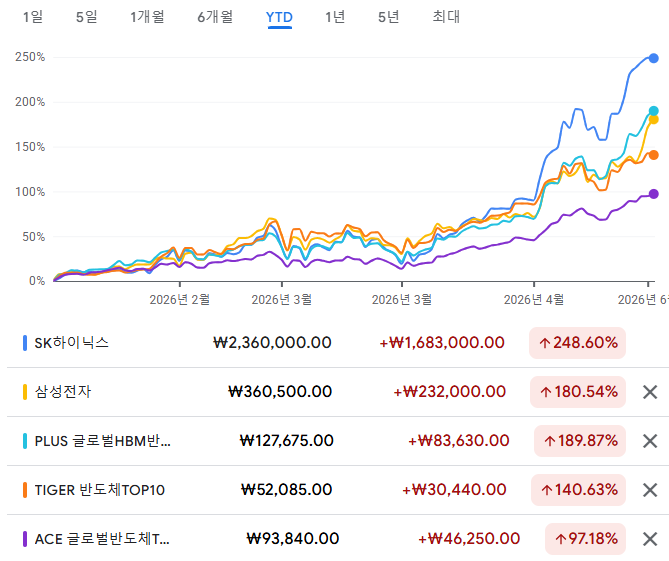The width and height of the screenshot is (669, 561).
Task: Click the purple endpoint dot on chart
Action: [x=653, y=194]
